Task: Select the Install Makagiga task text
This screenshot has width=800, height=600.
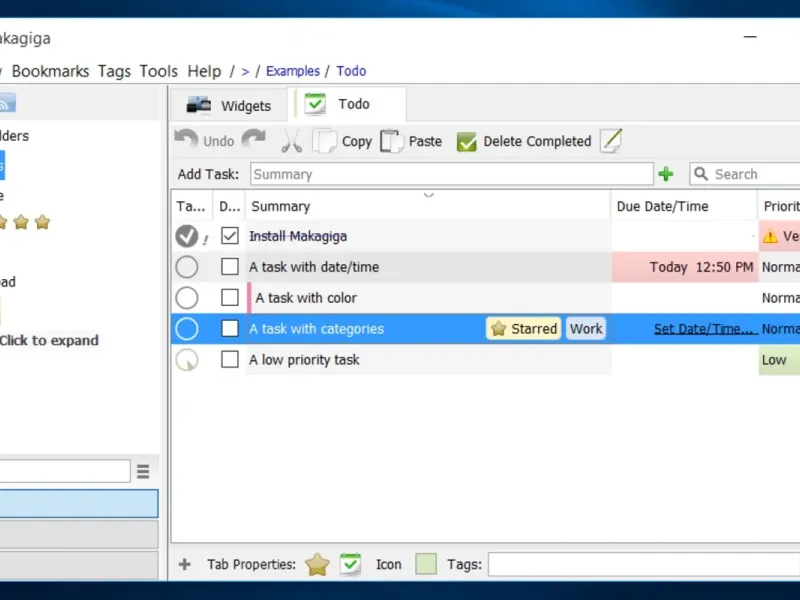Action: point(298,236)
